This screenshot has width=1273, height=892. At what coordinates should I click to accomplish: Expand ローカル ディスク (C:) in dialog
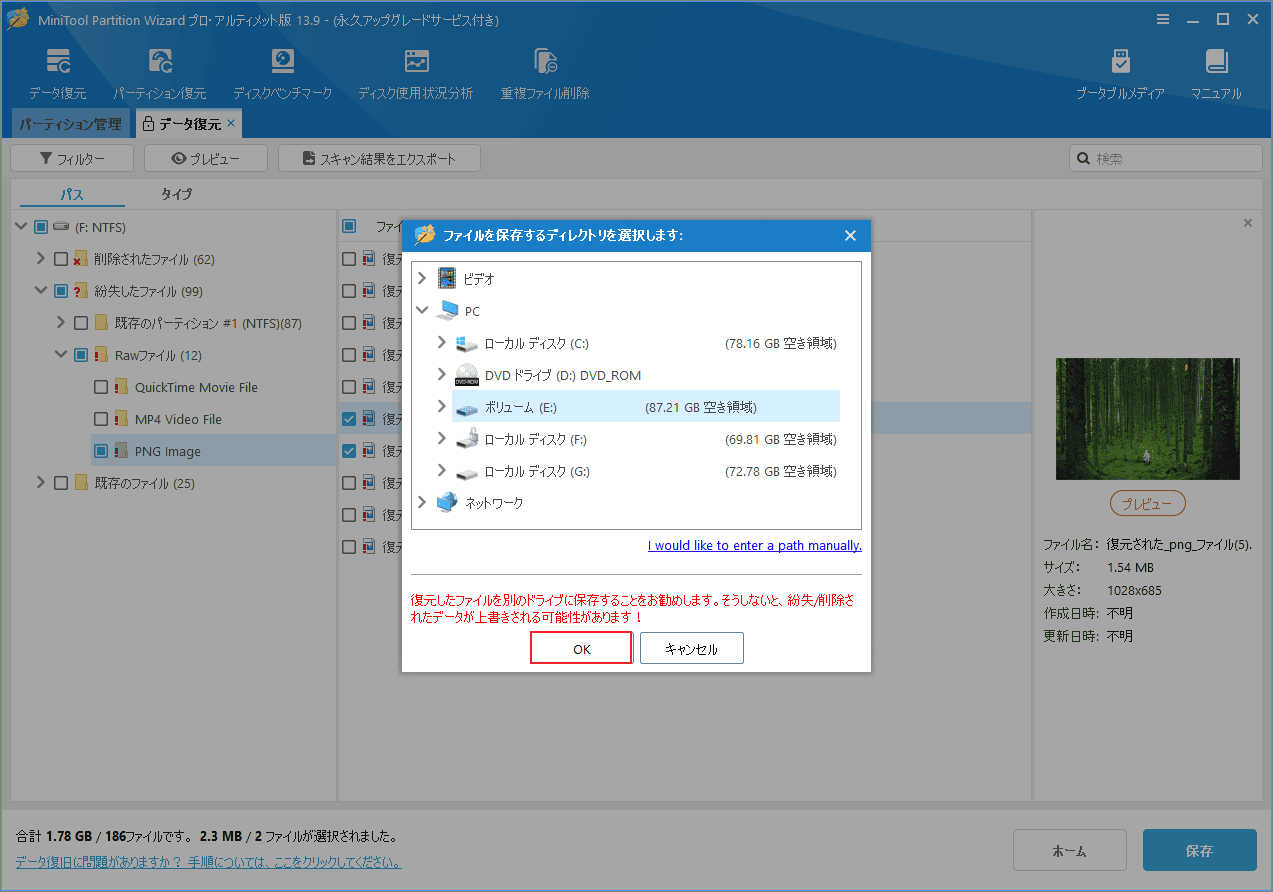pos(442,343)
